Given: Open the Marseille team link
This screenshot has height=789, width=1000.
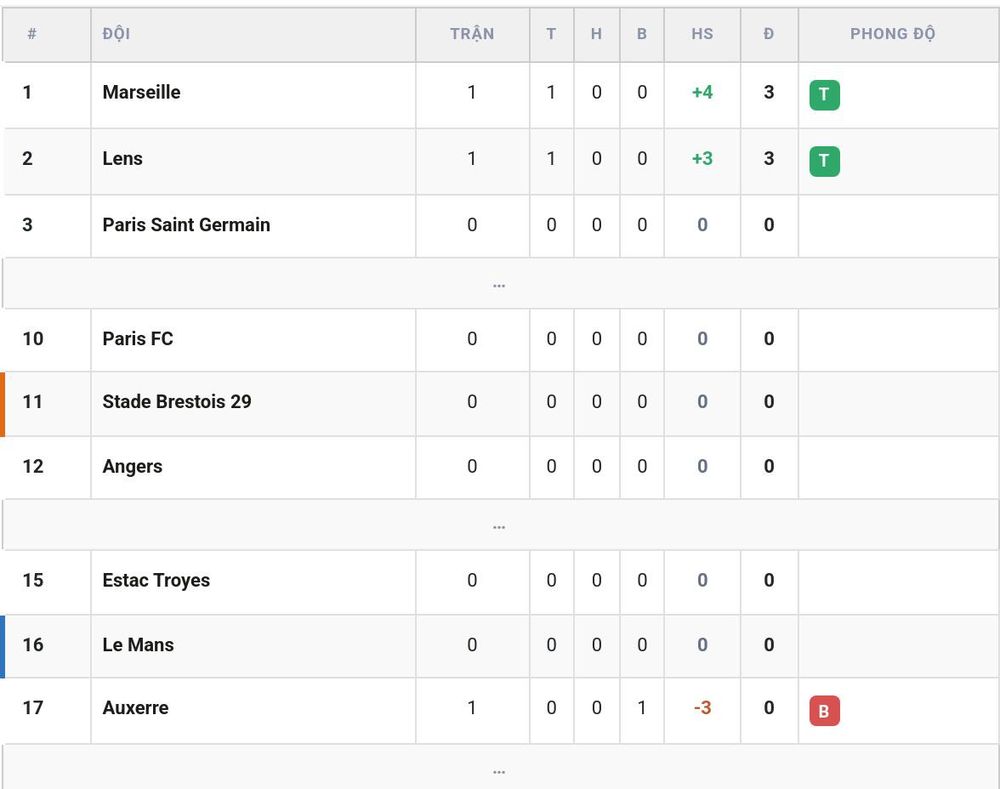Looking at the screenshot, I should click(142, 92).
